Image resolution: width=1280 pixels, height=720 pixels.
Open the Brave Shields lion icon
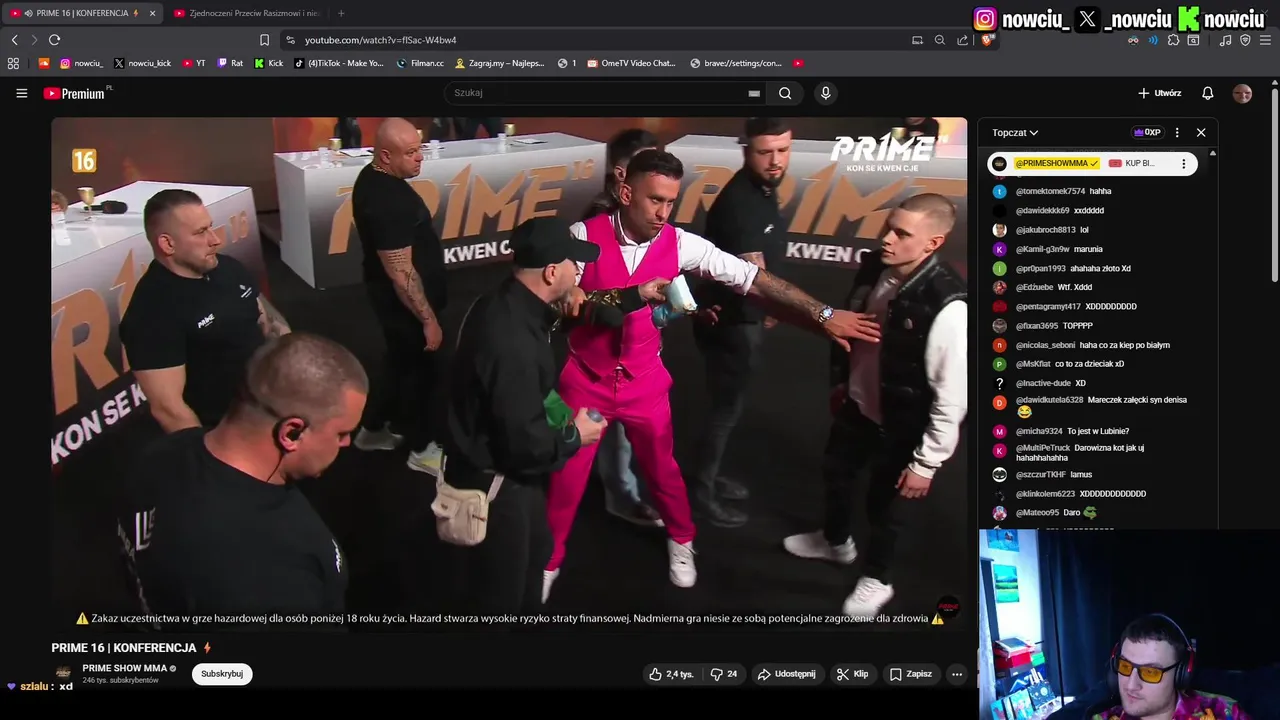click(x=987, y=40)
